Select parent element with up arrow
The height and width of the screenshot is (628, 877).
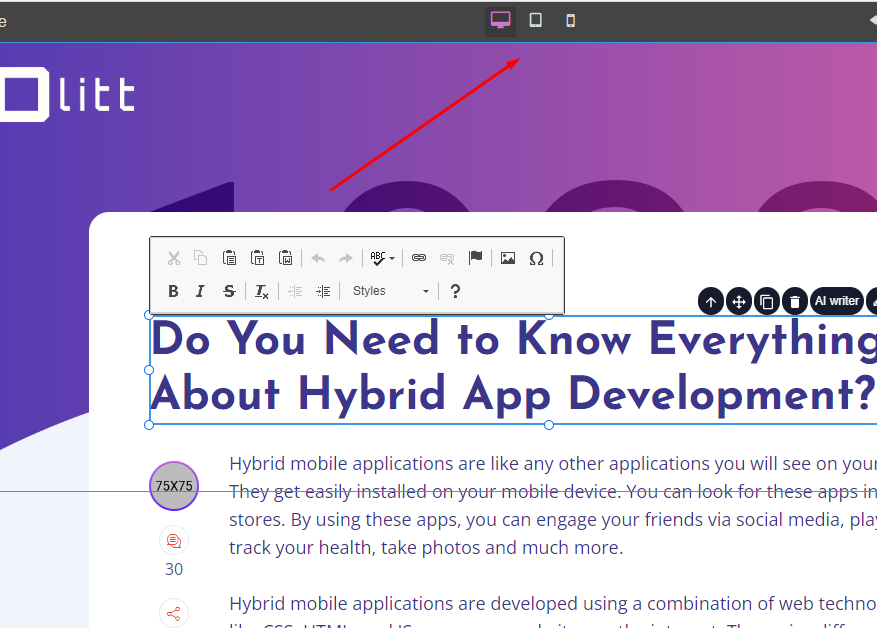pyautogui.click(x=711, y=302)
